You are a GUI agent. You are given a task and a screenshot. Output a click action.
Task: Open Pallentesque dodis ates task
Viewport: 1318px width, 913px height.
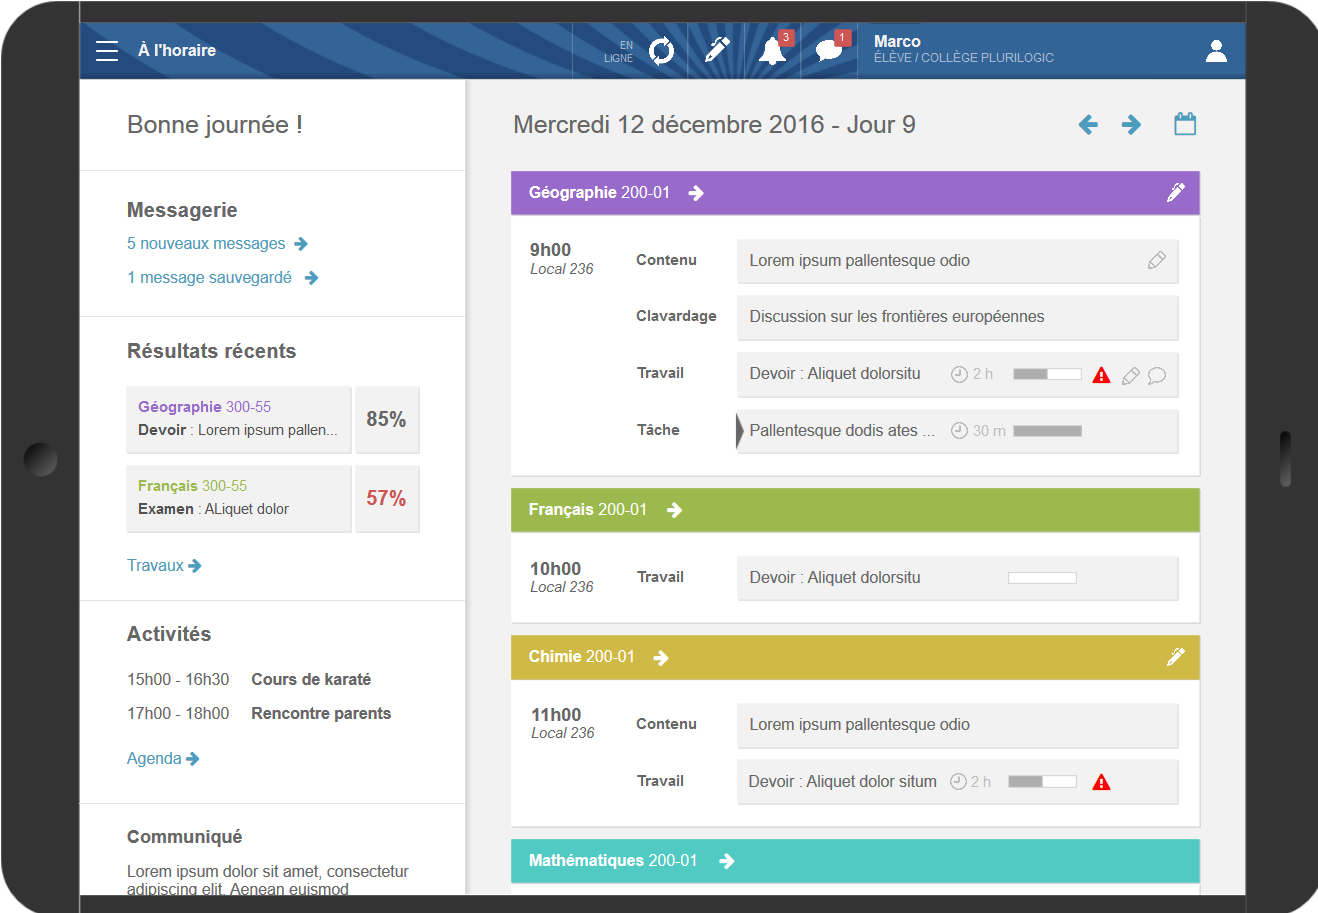tap(957, 431)
